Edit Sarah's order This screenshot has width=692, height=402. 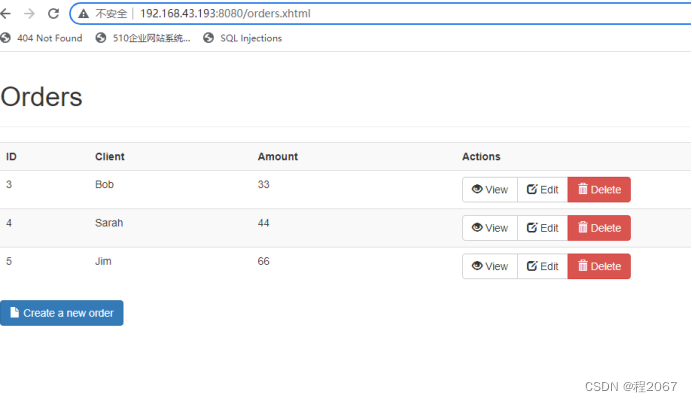pos(542,228)
